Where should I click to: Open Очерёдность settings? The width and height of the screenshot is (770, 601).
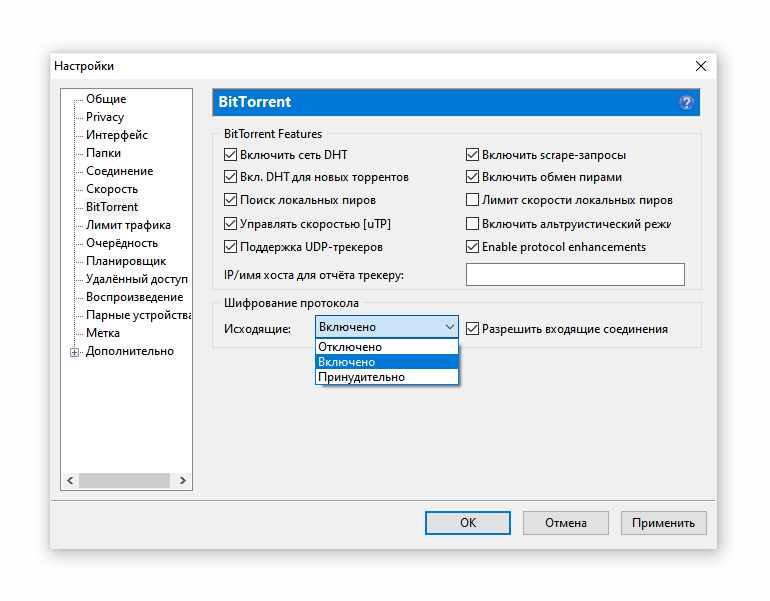click(122, 243)
